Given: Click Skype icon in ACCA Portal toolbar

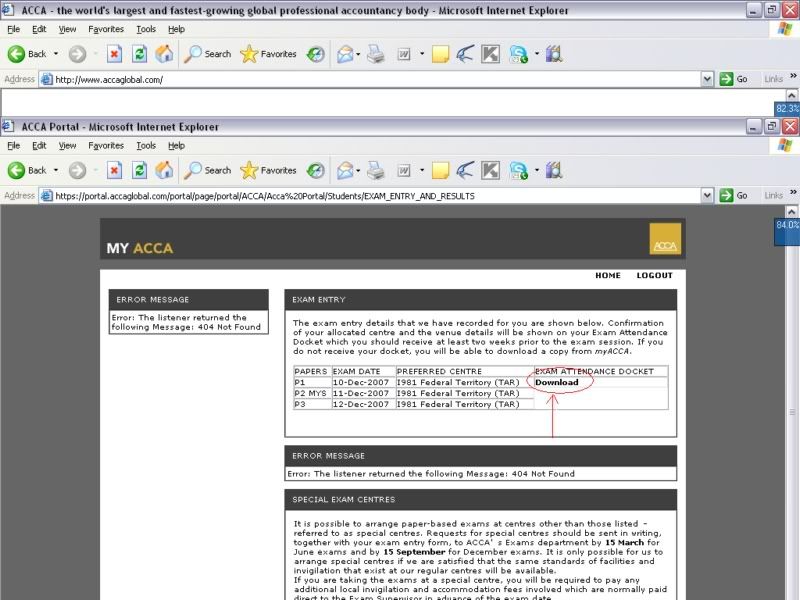Looking at the screenshot, I should coord(519,170).
